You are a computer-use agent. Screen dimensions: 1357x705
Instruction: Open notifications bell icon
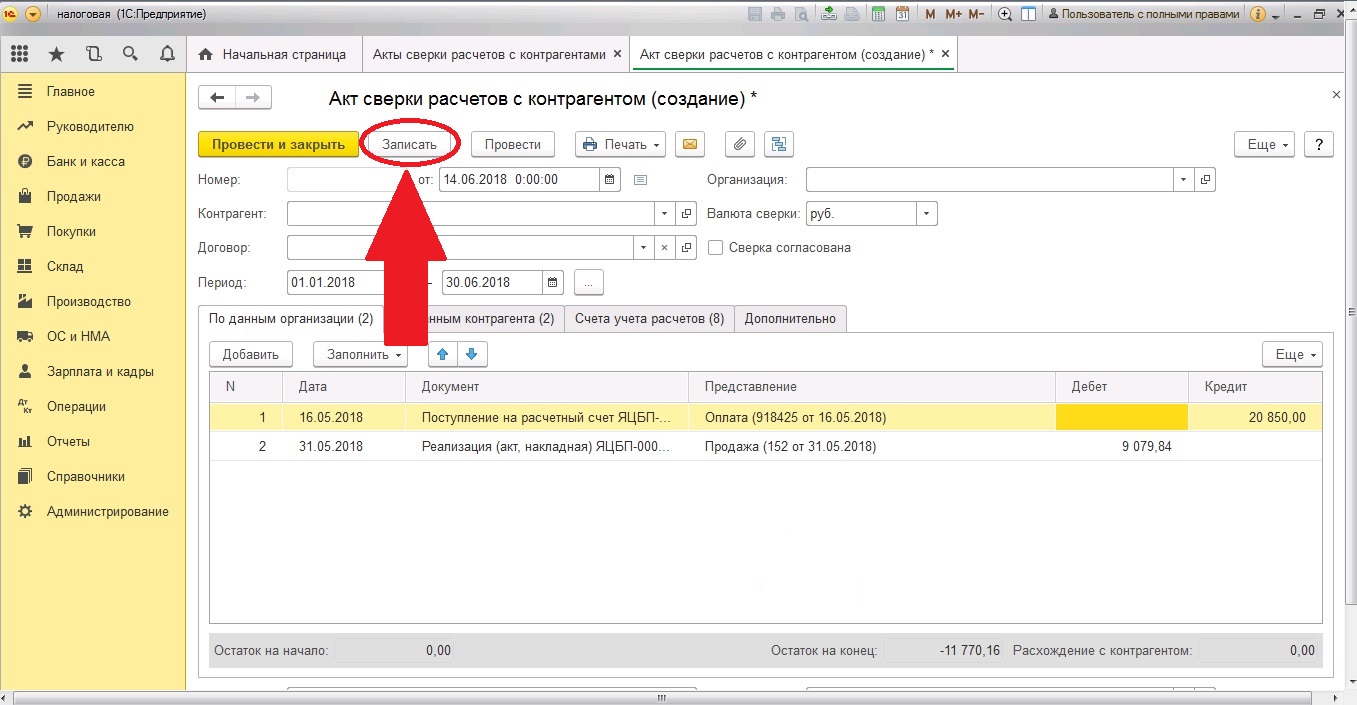(167, 54)
